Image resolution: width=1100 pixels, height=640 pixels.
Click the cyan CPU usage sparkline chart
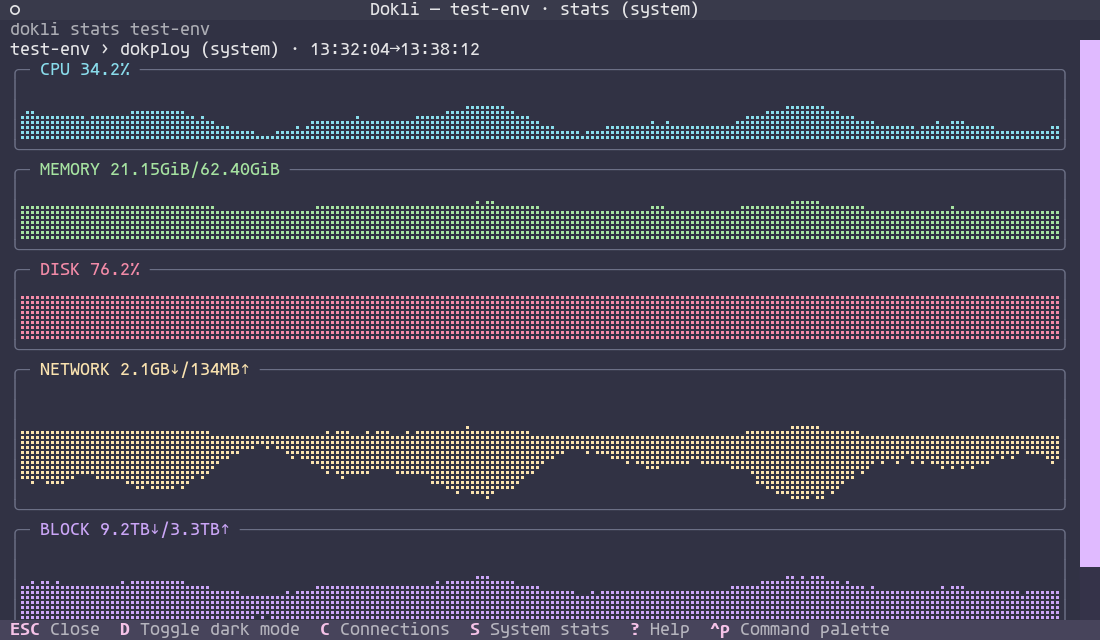click(x=539, y=122)
